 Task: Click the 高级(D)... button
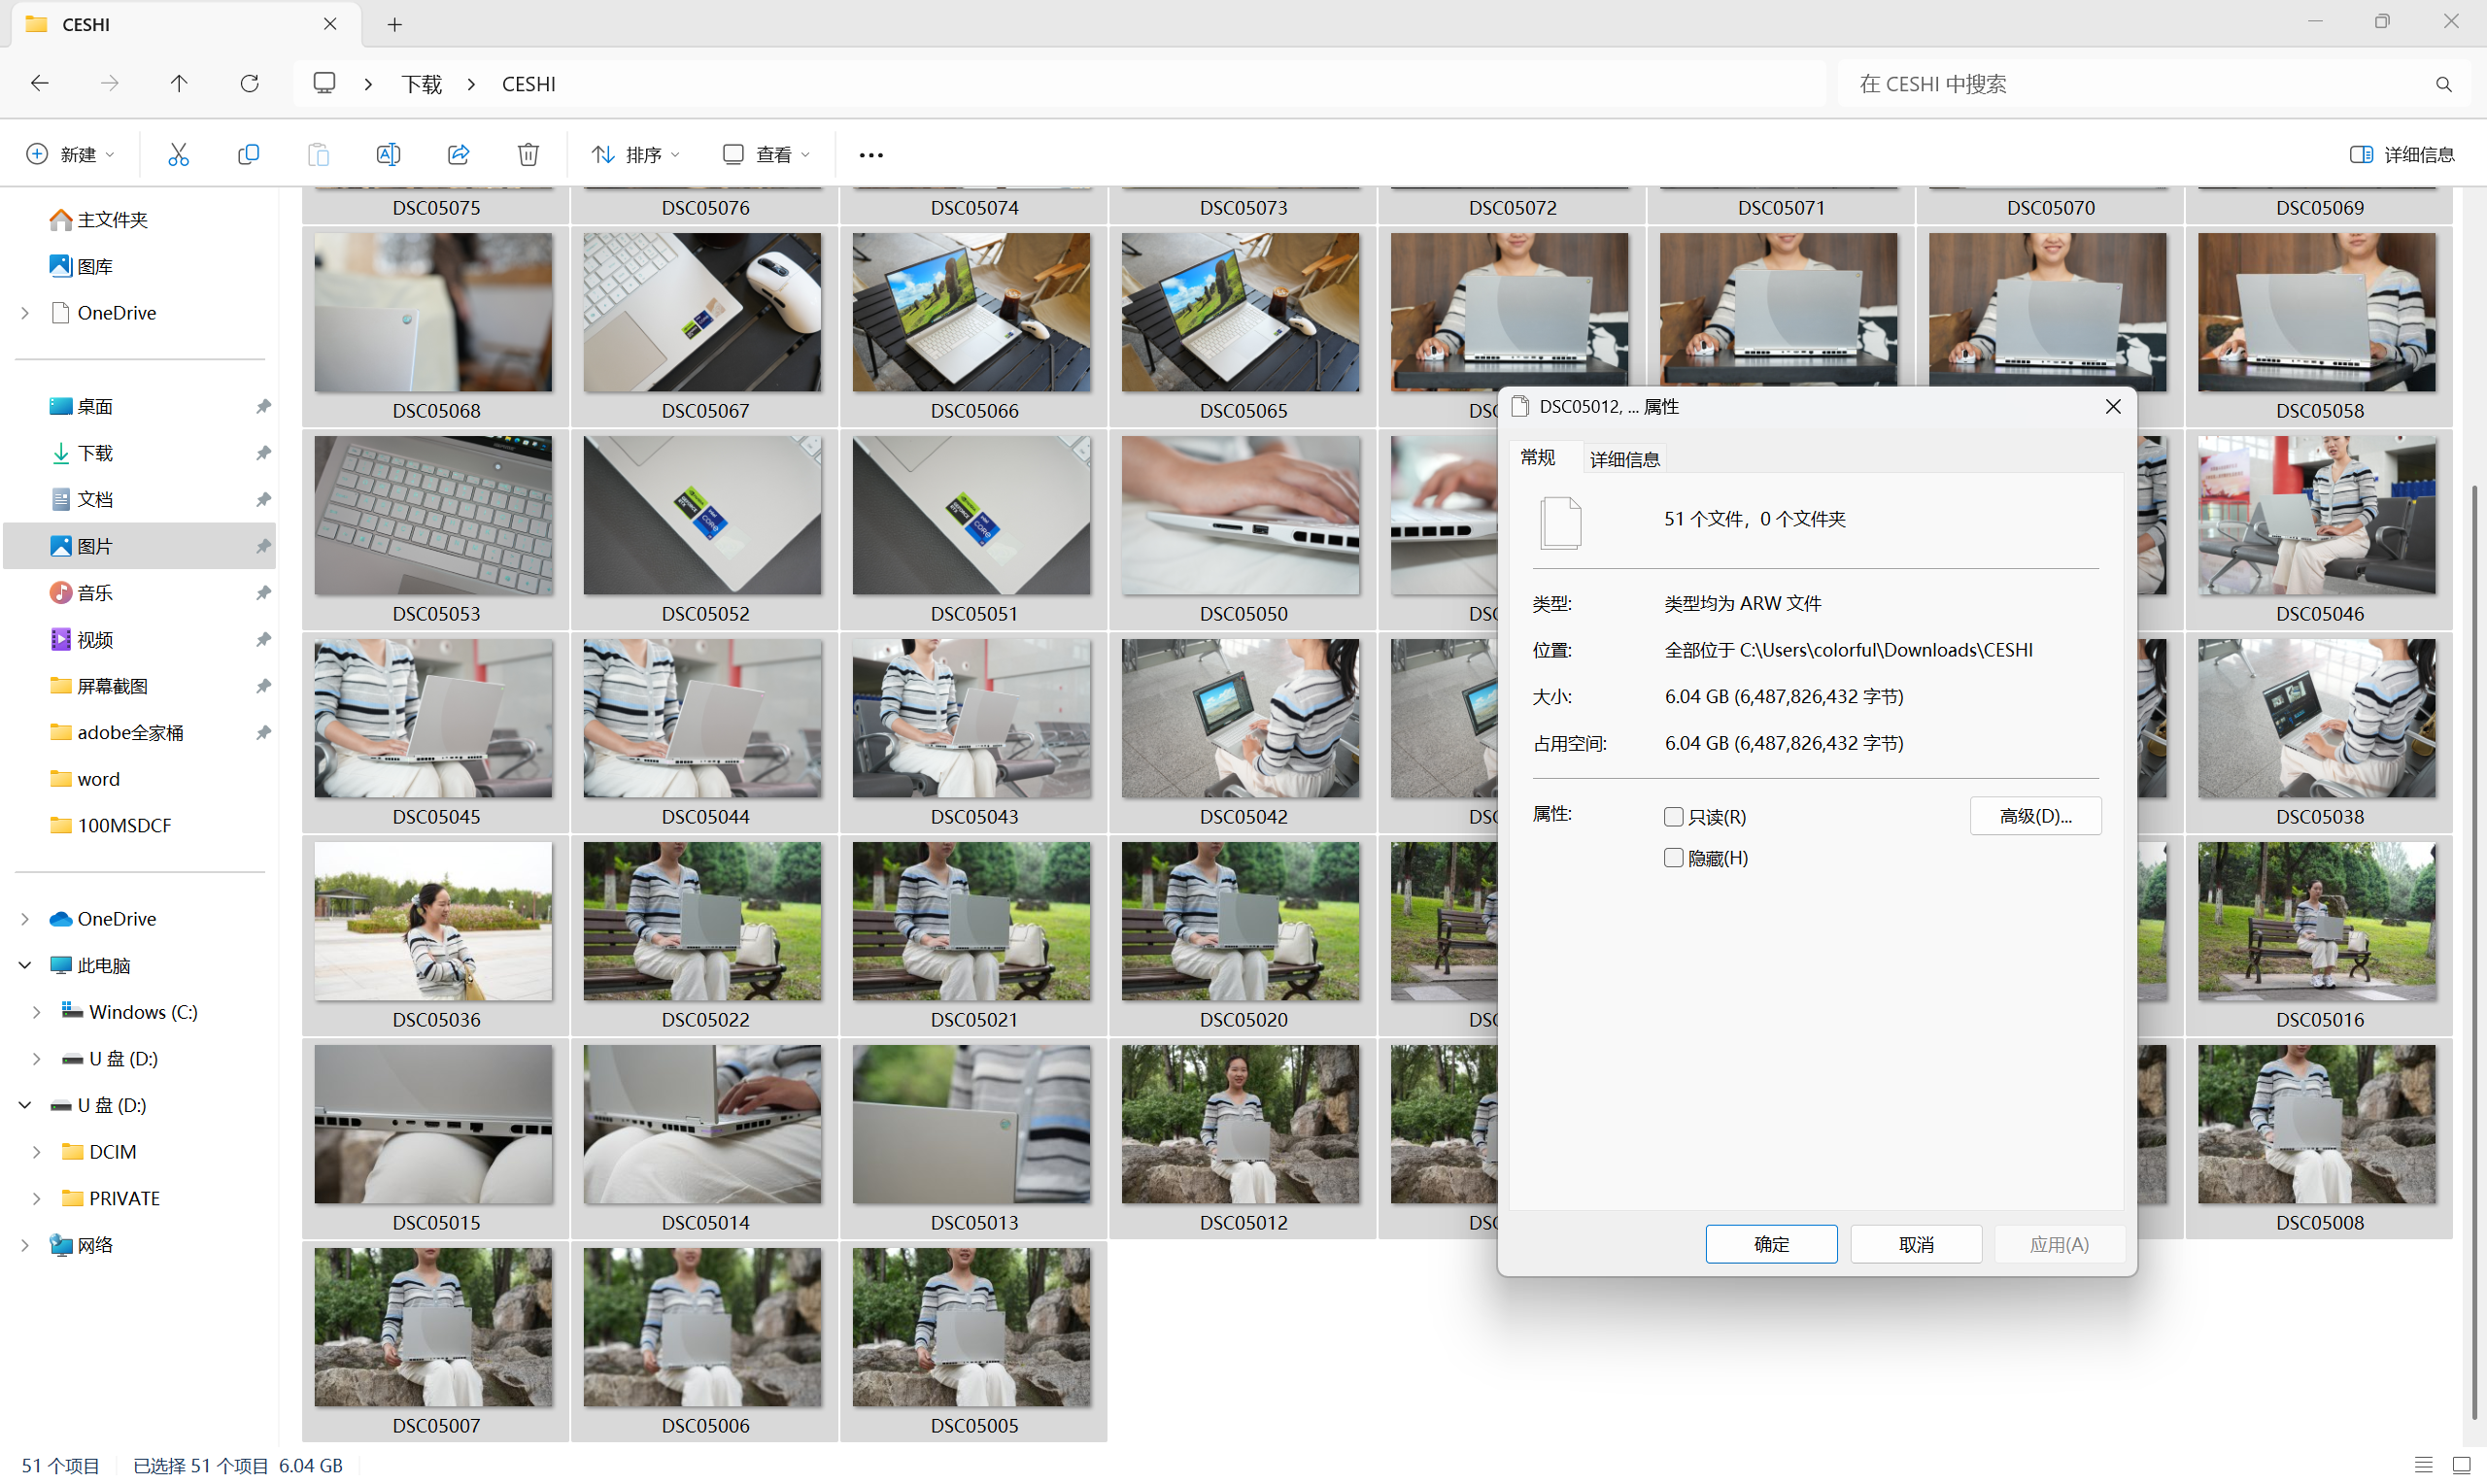[x=2035, y=816]
